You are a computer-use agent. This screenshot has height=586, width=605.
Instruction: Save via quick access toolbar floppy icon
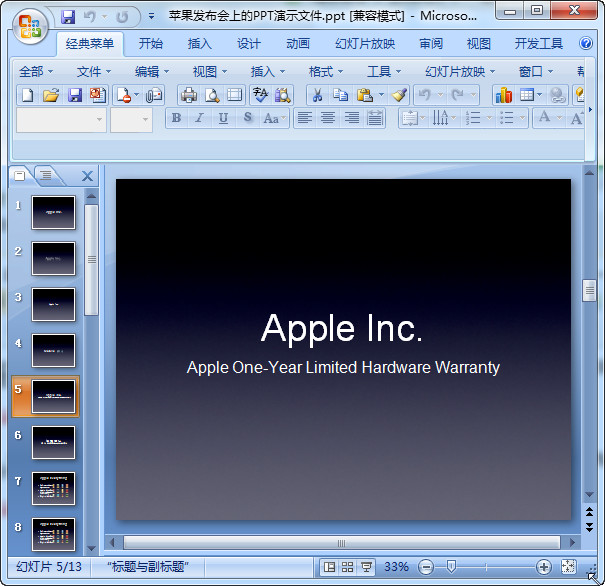(68, 17)
